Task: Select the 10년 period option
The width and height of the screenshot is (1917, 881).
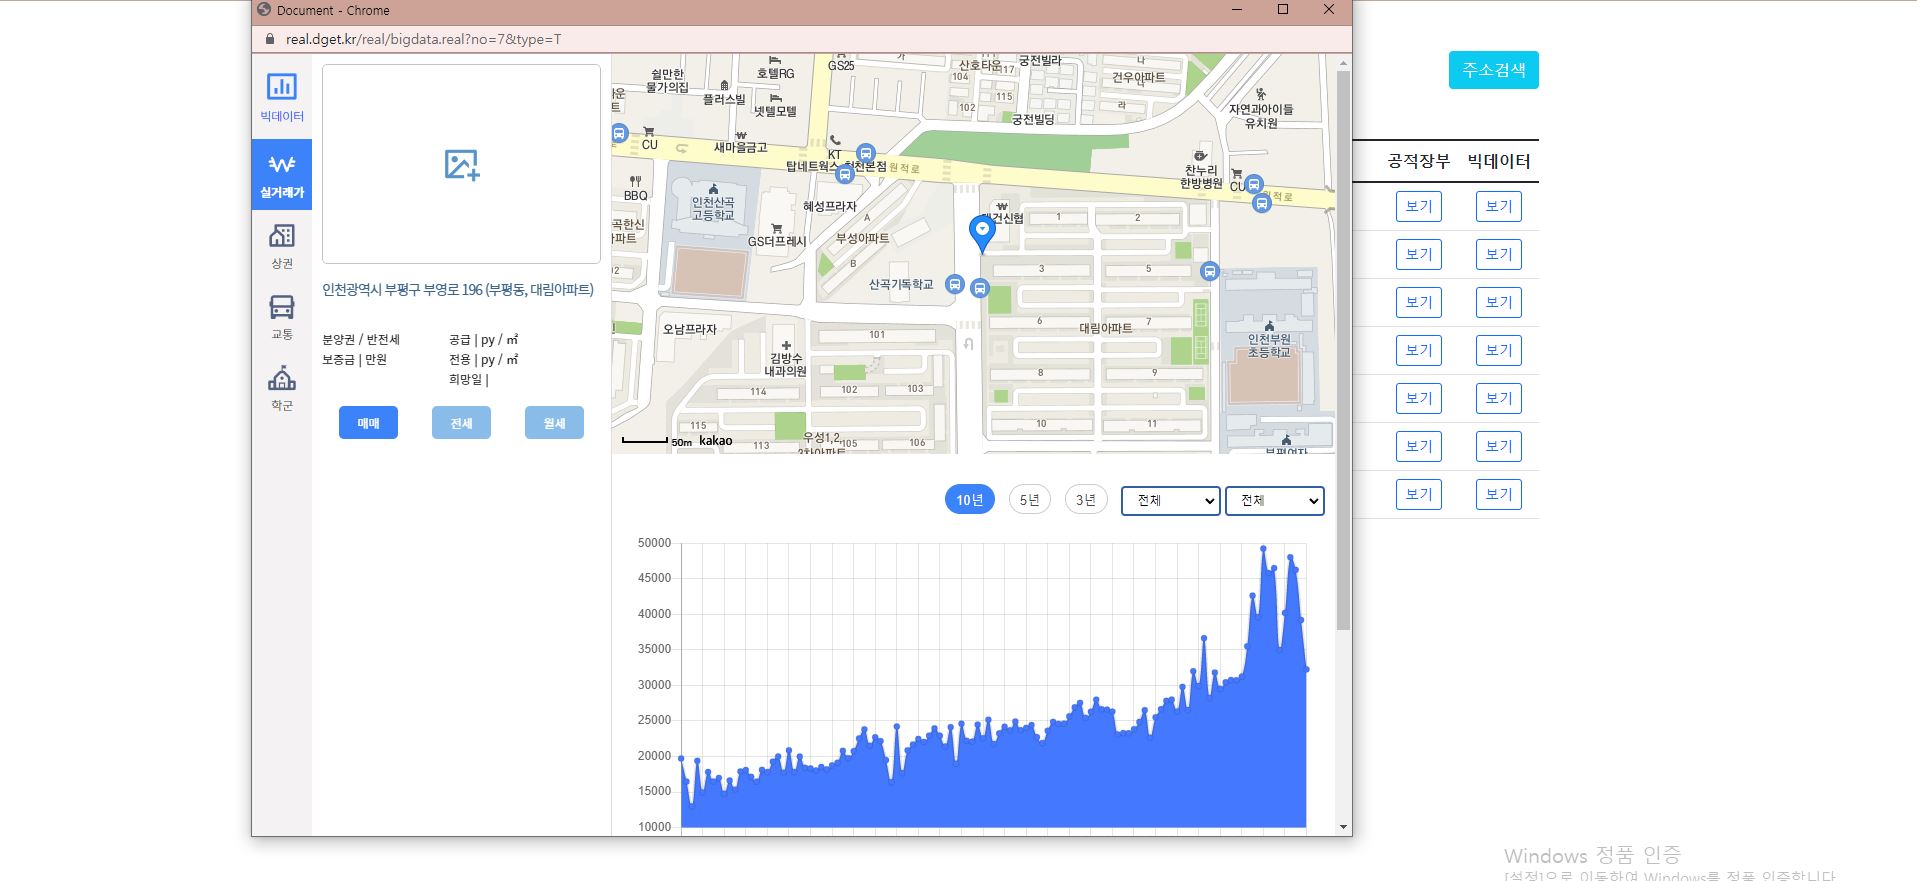Action: (969, 499)
